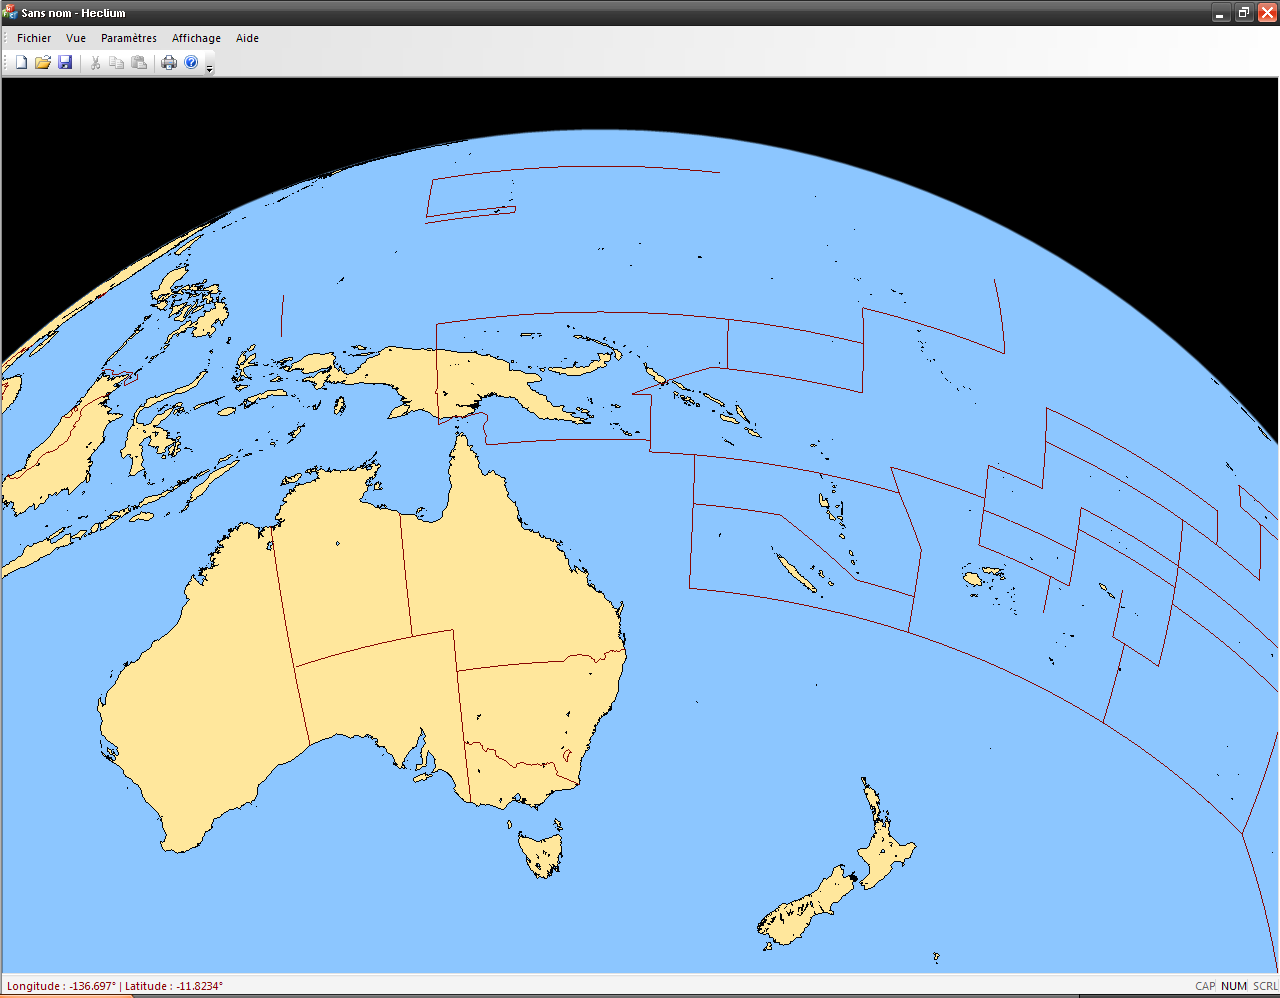Open the Vue menu
Screen dimensions: 1280x998
click(x=76, y=38)
